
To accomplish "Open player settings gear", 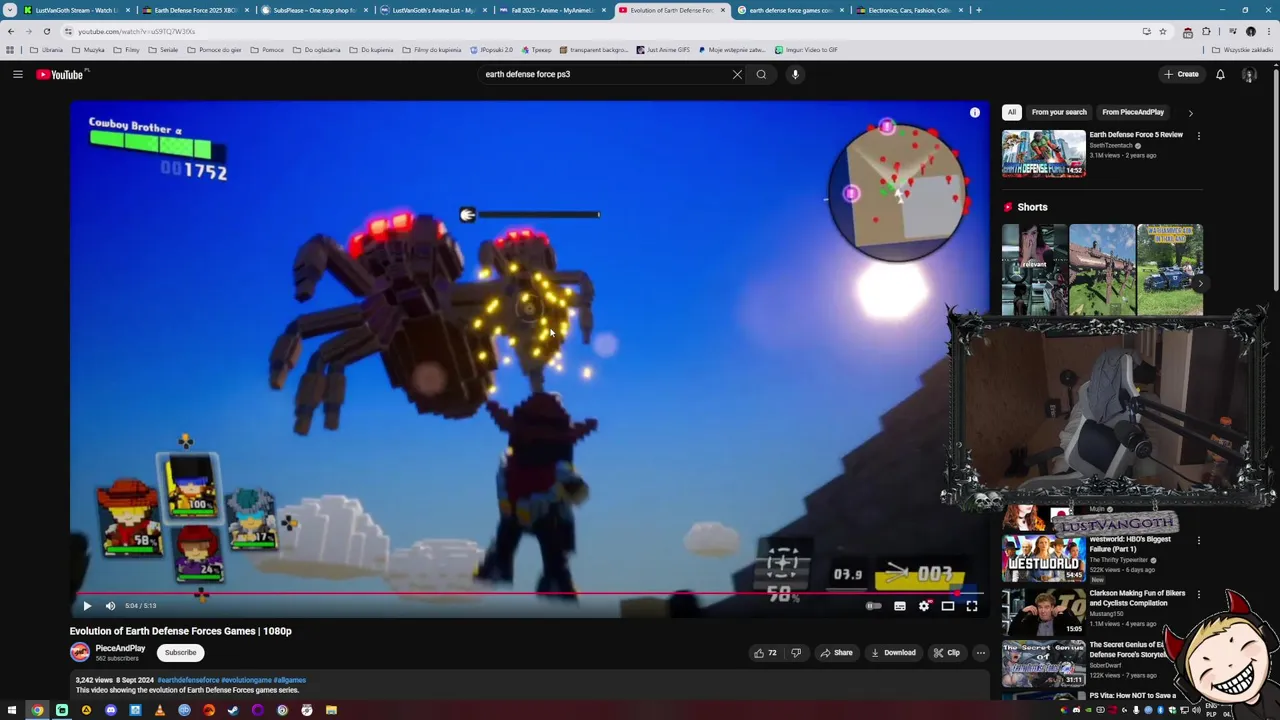I will click(924, 606).
